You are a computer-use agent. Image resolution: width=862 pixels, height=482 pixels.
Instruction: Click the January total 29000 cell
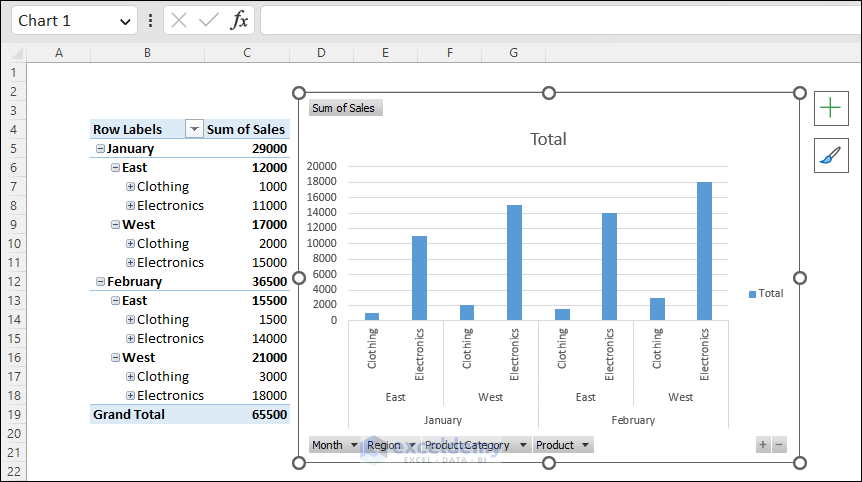(247, 148)
